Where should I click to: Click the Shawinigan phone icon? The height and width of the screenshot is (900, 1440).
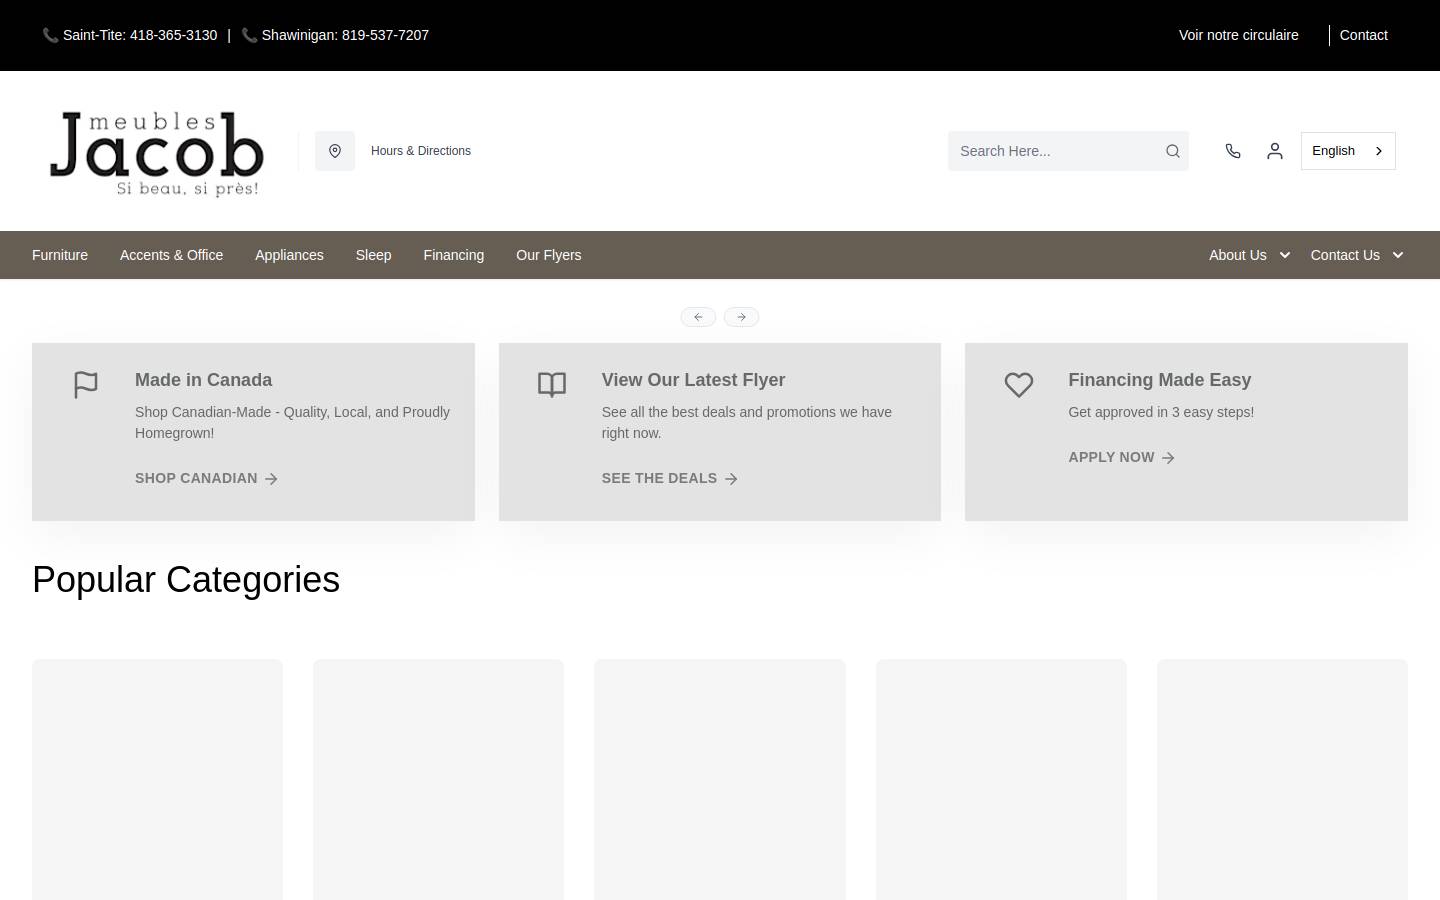click(250, 35)
